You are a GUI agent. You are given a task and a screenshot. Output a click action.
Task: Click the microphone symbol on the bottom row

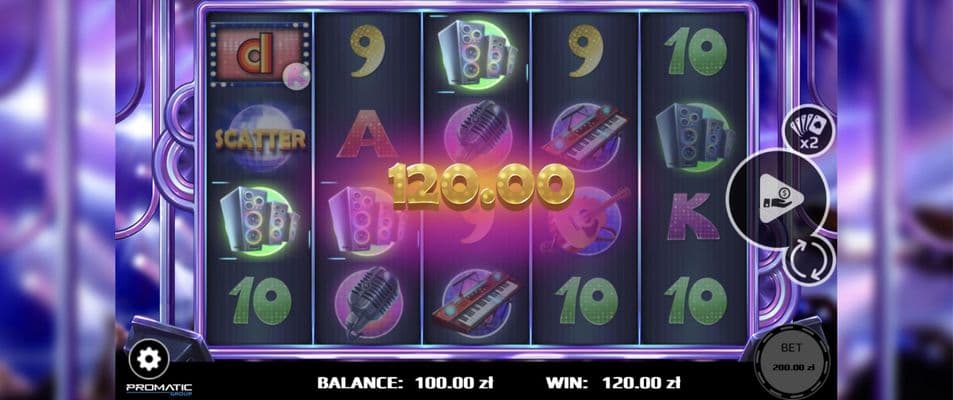tap(368, 303)
